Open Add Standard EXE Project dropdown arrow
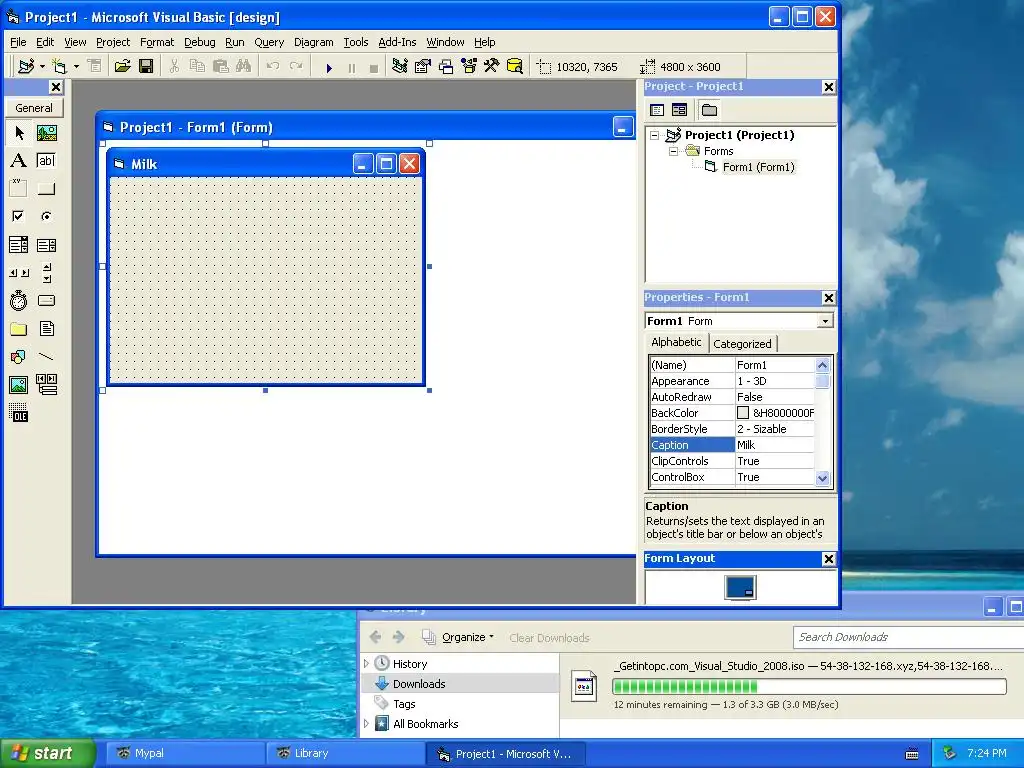Screen dimensions: 1024x768 tap(42, 67)
